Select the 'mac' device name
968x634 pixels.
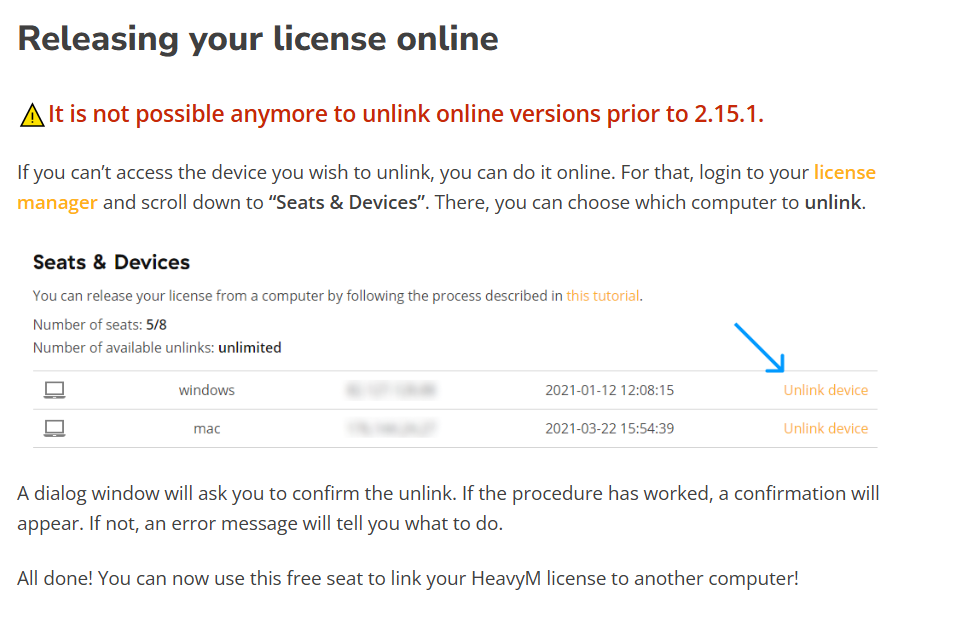(x=206, y=428)
